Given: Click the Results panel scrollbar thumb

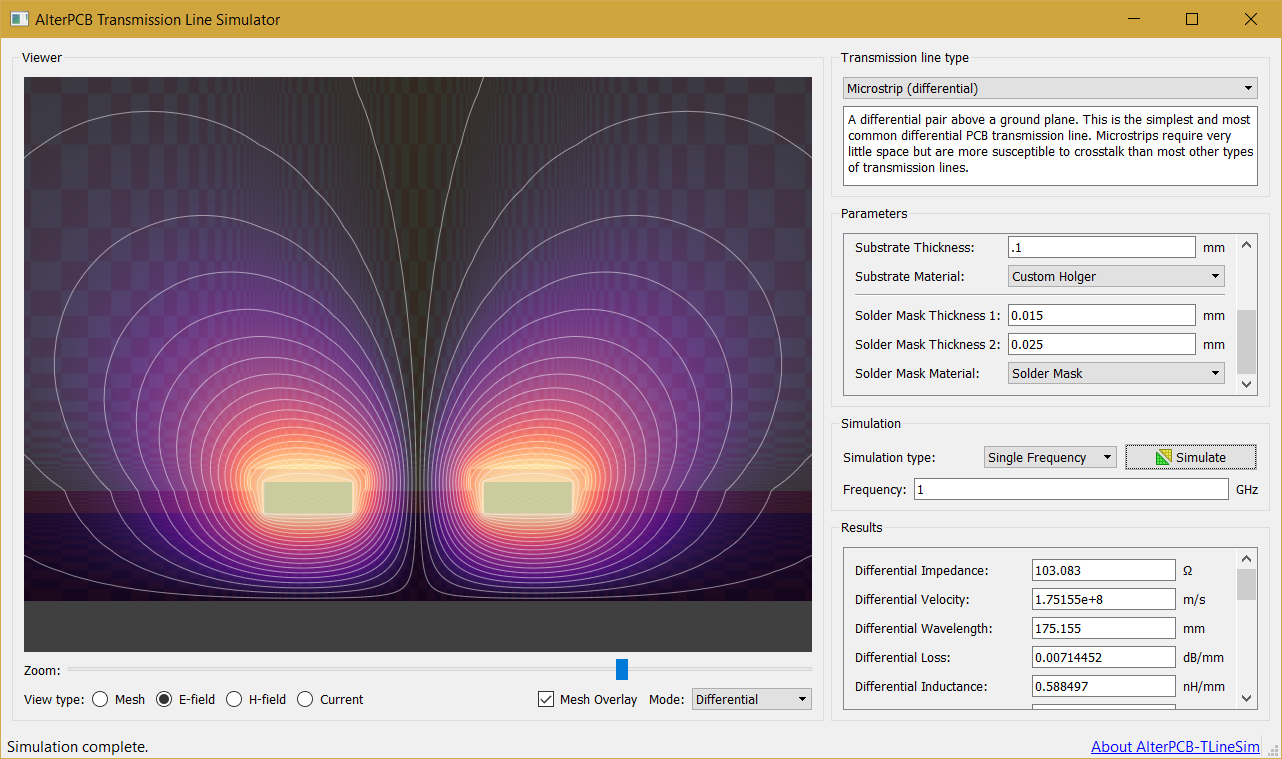Looking at the screenshot, I should coord(1246,584).
